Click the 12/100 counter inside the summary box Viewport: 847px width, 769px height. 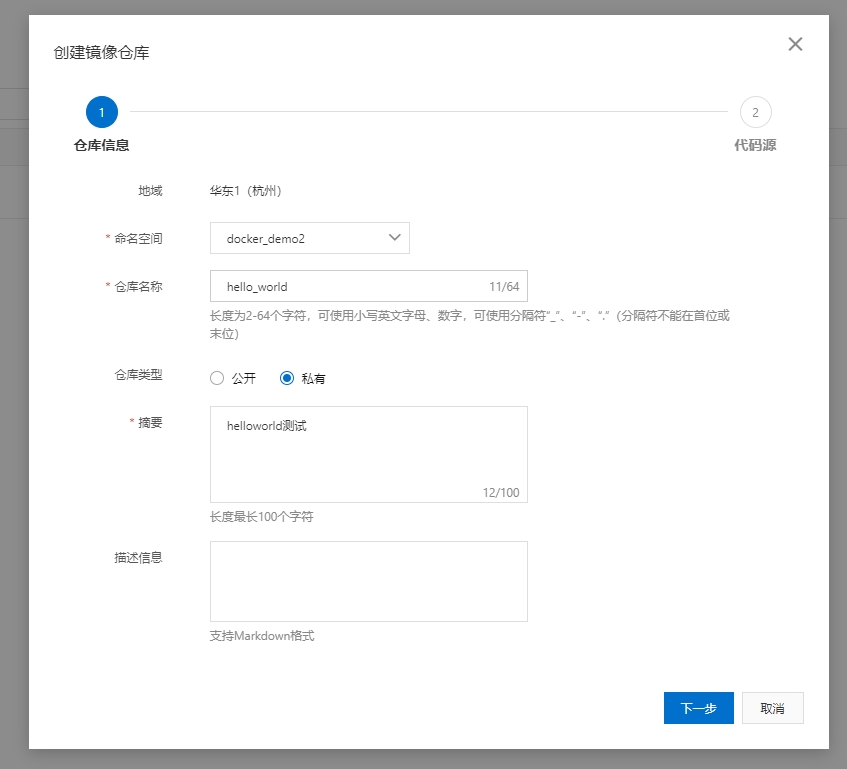tap(502, 490)
